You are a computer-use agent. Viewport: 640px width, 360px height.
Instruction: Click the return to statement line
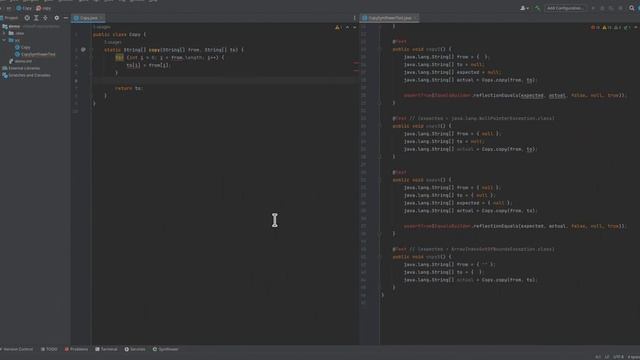[129, 88]
